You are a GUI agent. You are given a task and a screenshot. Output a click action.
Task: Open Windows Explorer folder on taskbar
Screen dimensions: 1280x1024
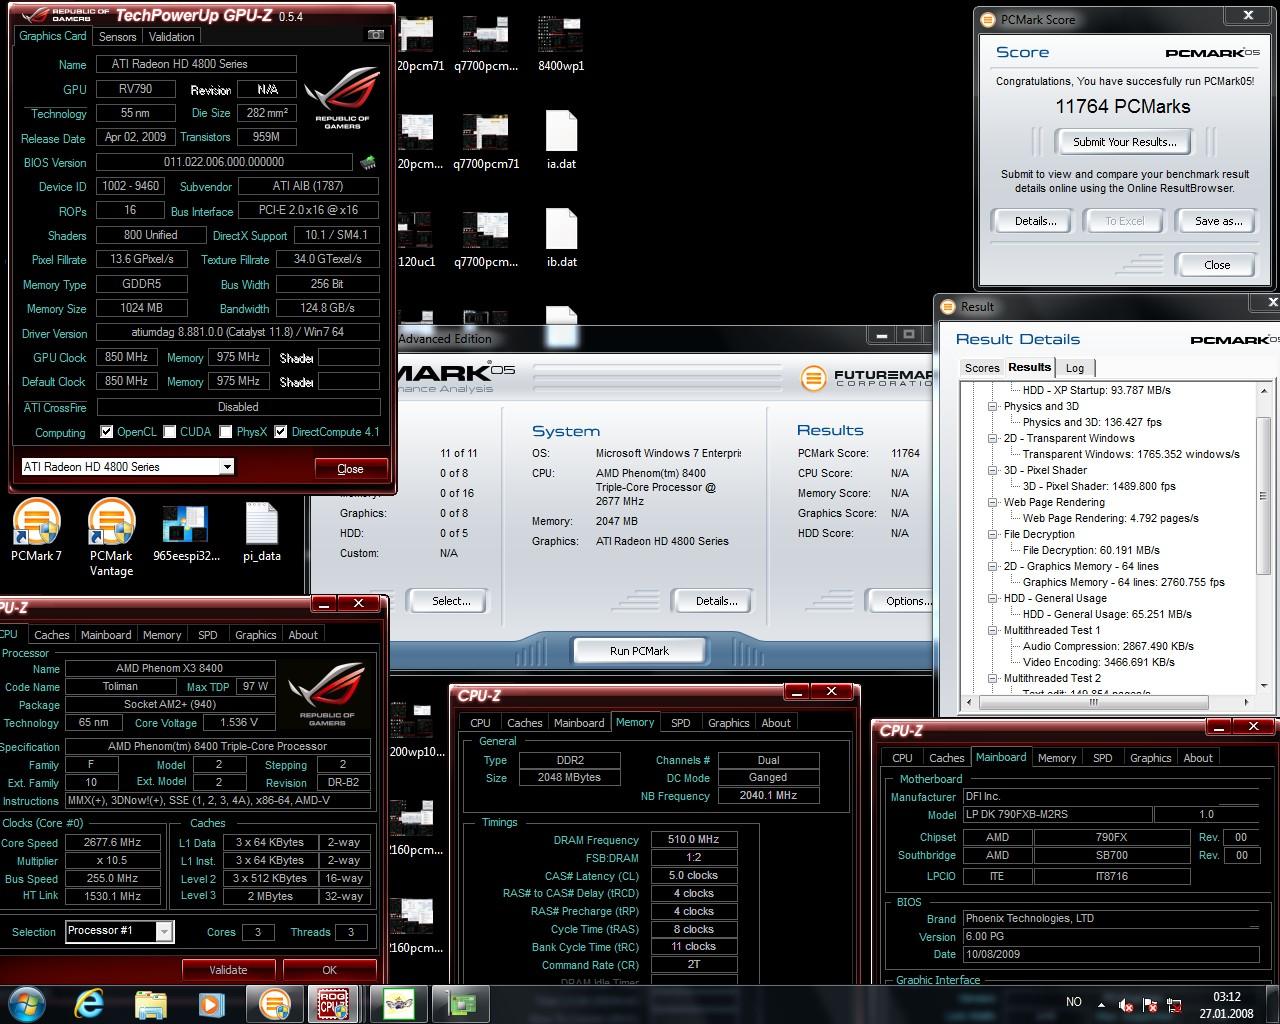(x=150, y=1003)
